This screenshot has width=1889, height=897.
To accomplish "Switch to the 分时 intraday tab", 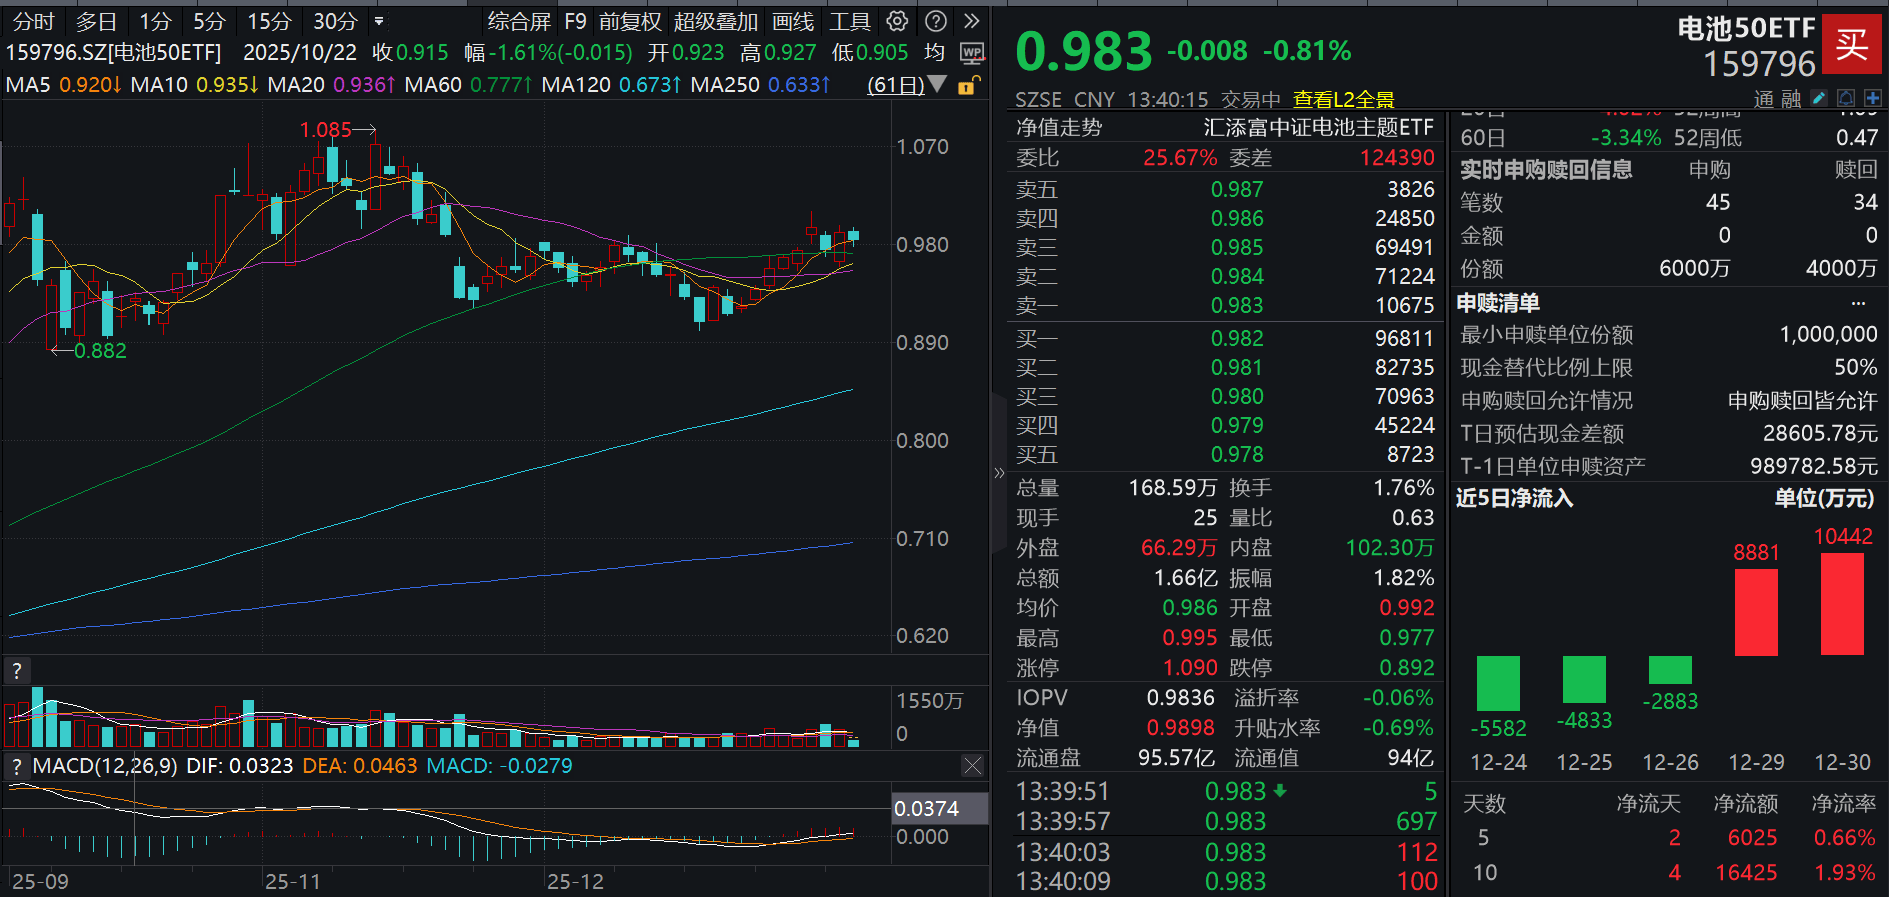I will (34, 21).
